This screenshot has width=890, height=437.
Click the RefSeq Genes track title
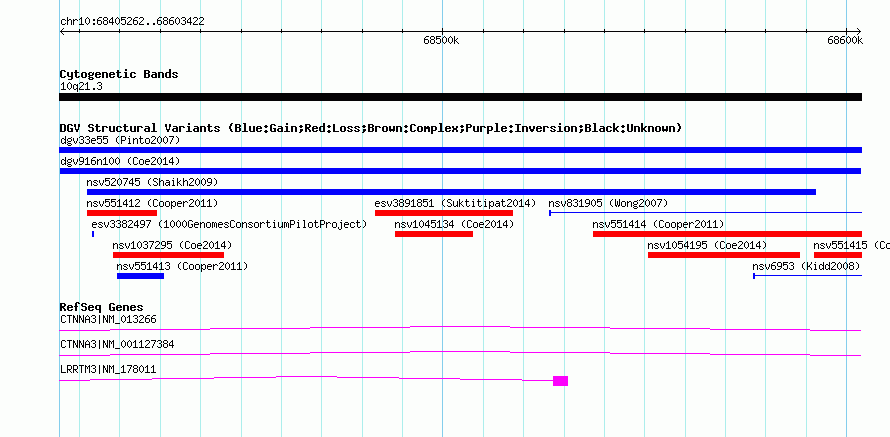[102, 308]
